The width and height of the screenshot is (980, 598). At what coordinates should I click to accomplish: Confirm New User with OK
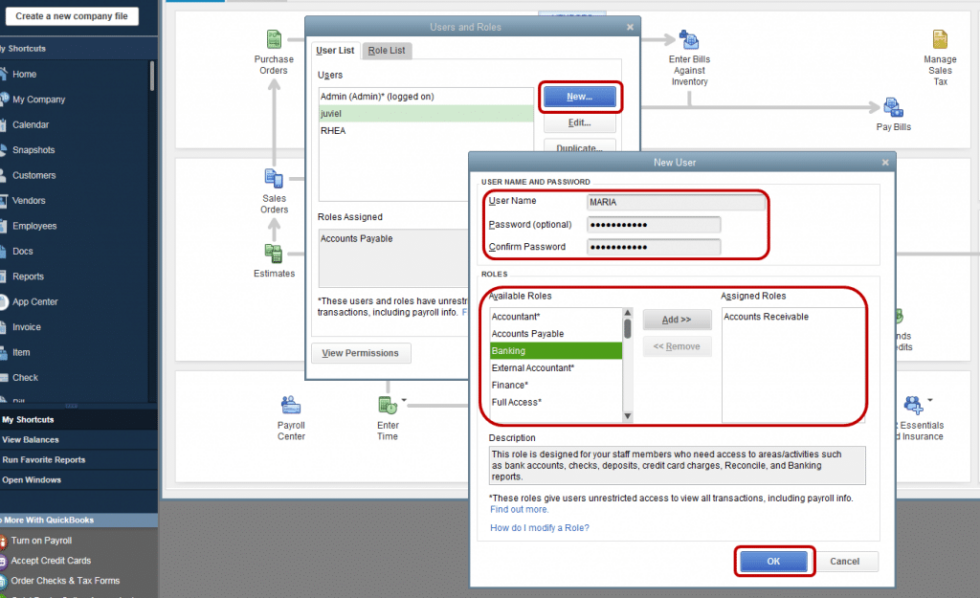773,561
